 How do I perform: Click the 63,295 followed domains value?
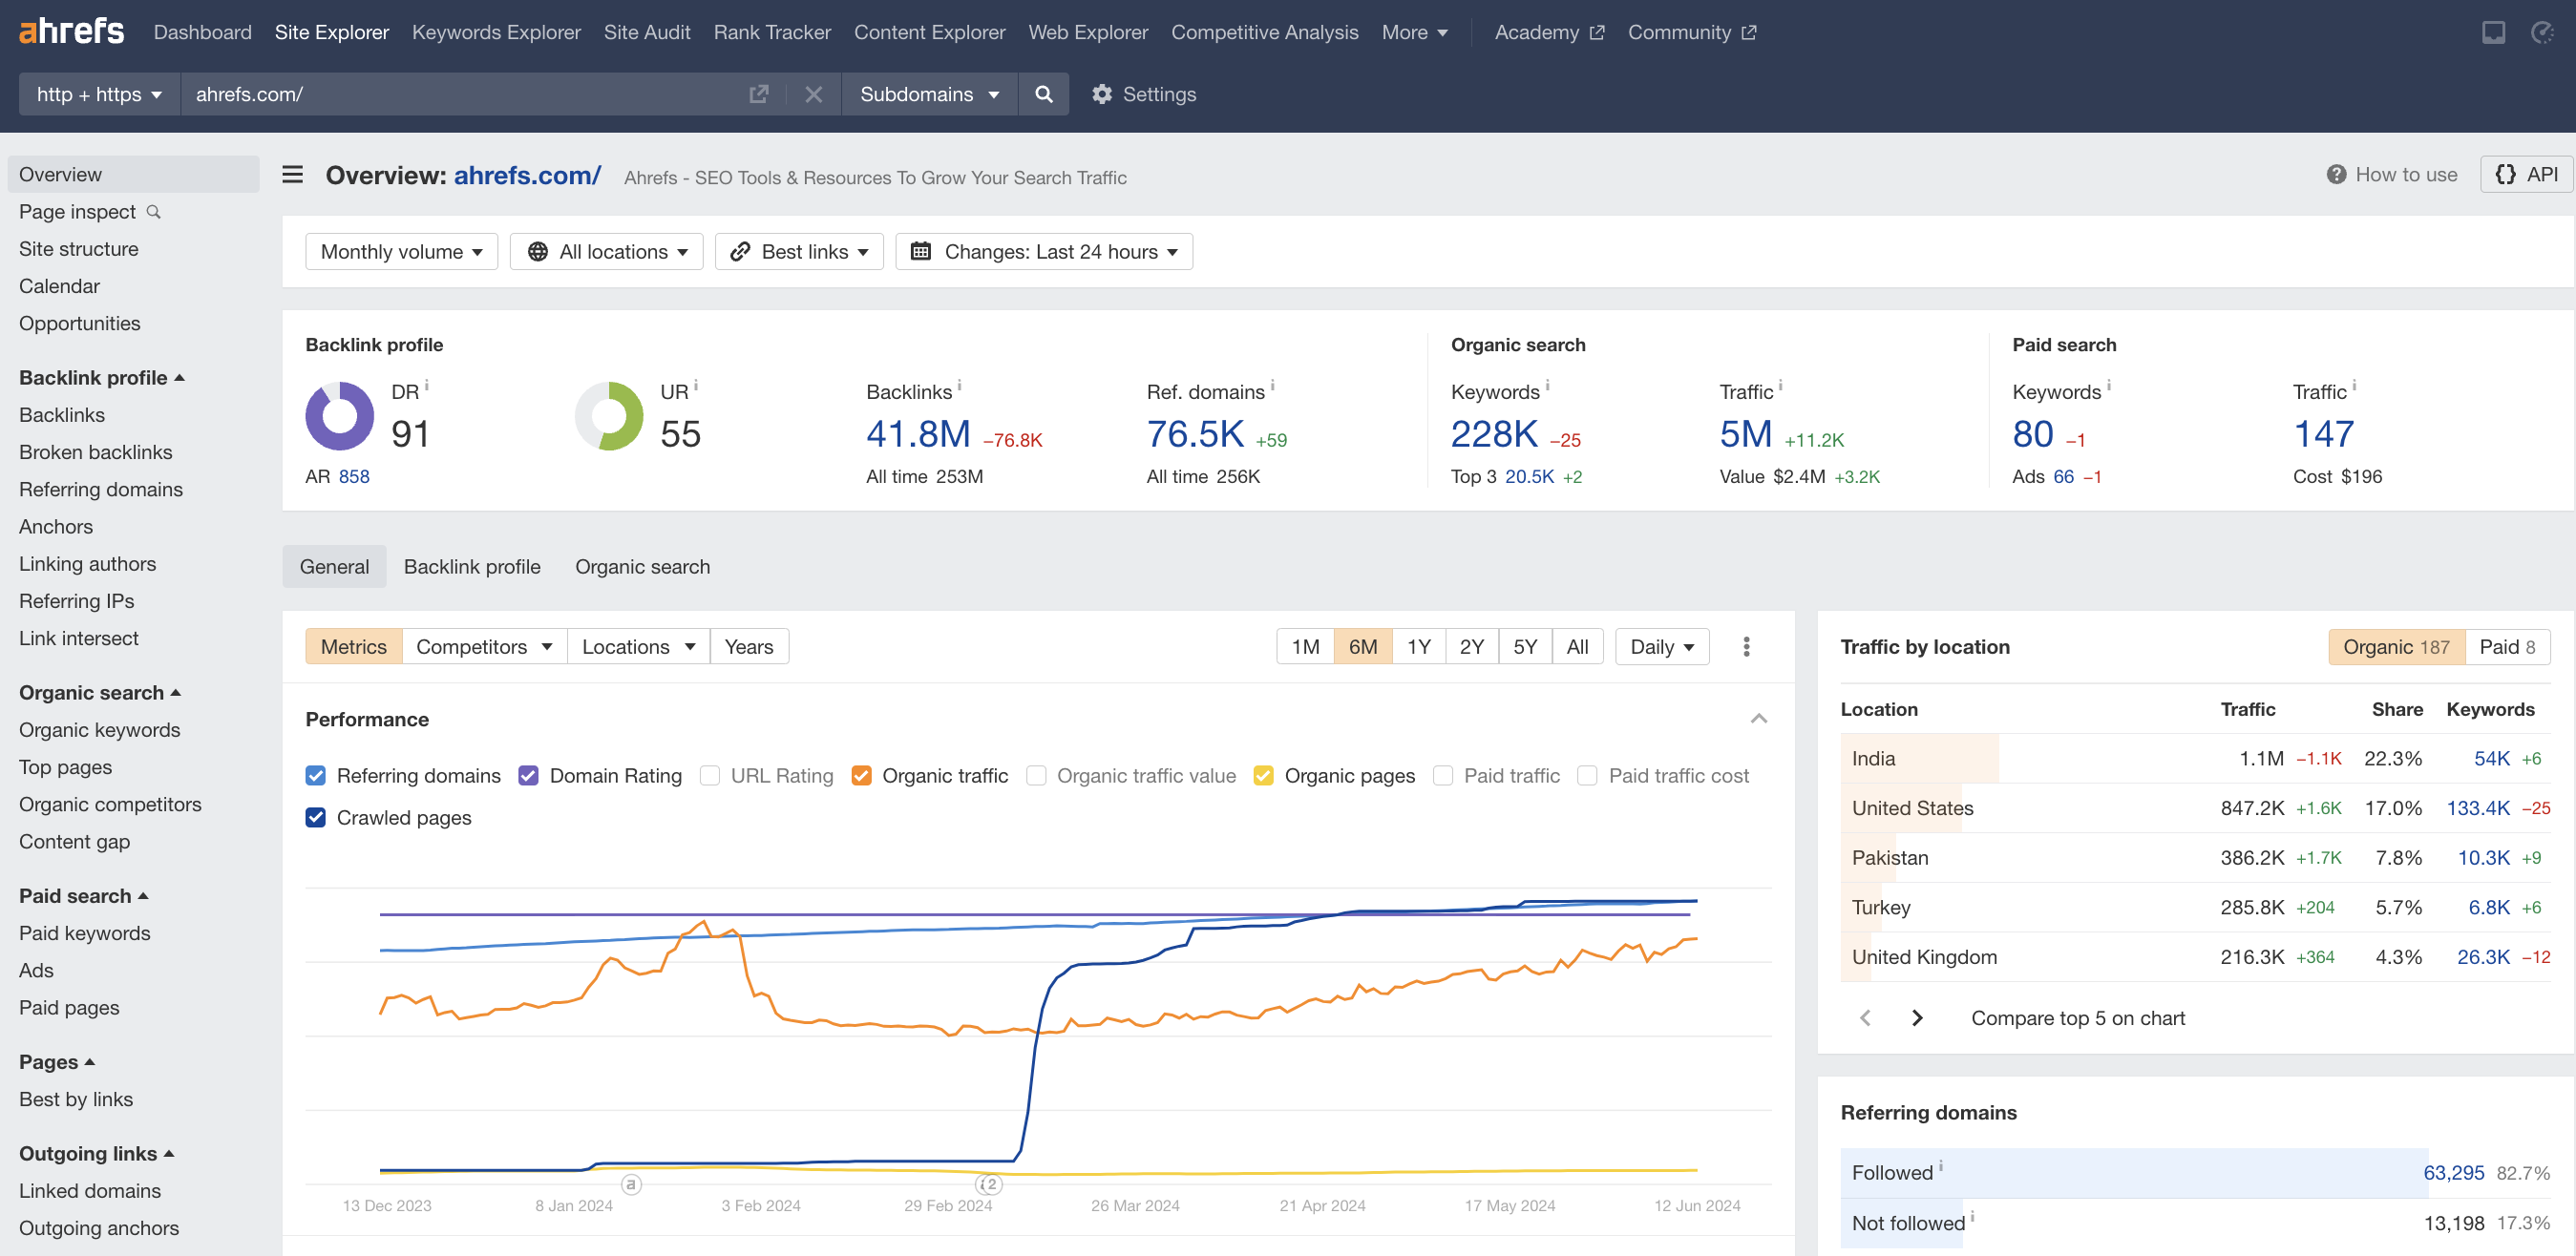pyautogui.click(x=2453, y=1173)
